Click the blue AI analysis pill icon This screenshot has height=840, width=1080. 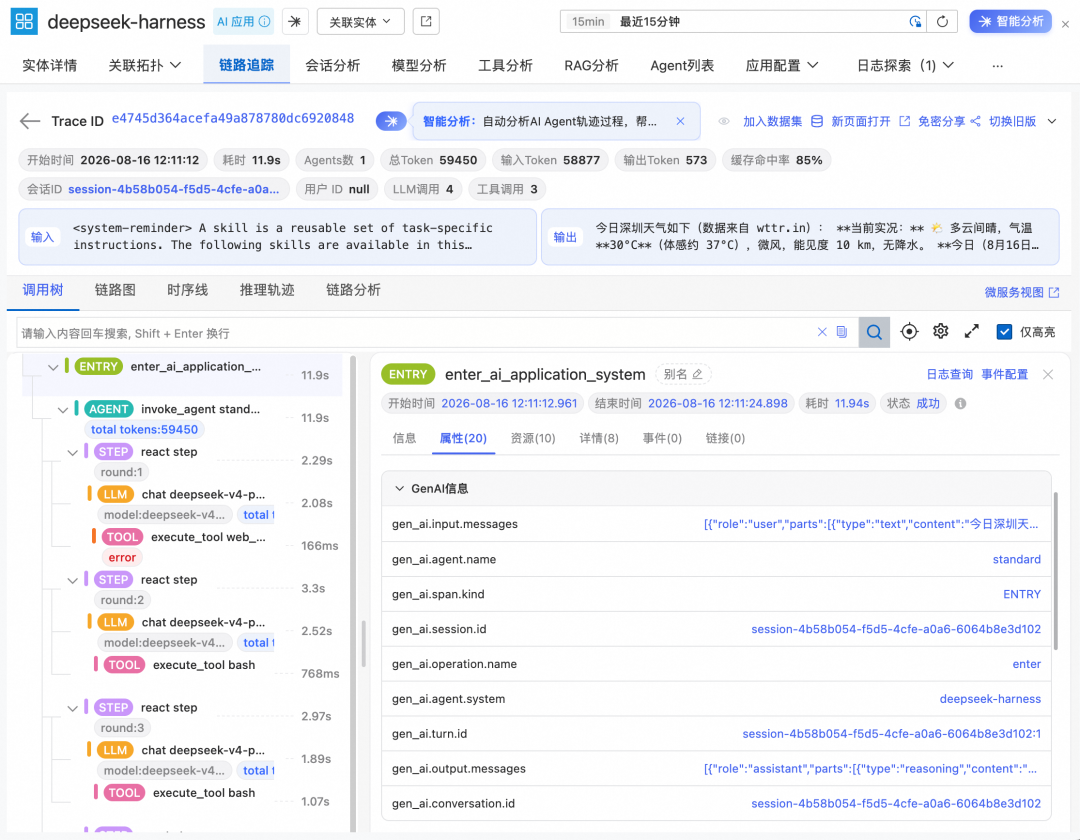pyautogui.click(x=391, y=121)
